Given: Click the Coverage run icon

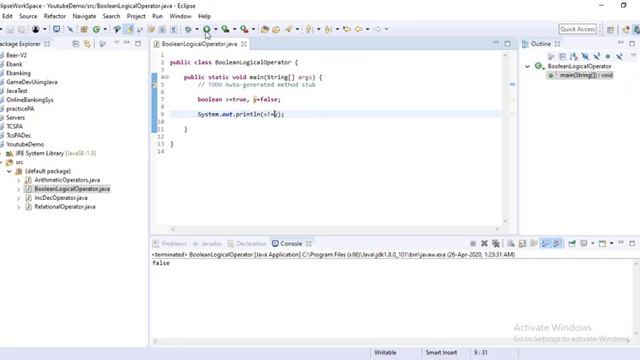Looking at the screenshot, I should pyautogui.click(x=225, y=29).
